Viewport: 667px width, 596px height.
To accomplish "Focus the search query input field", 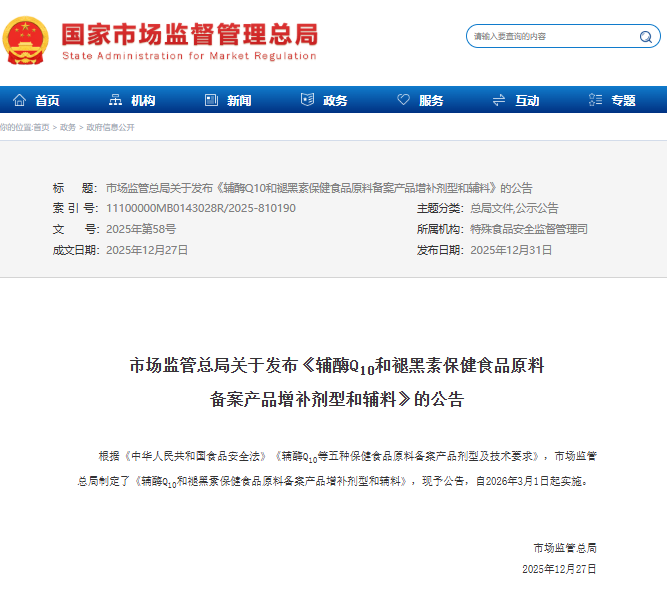I will point(550,37).
